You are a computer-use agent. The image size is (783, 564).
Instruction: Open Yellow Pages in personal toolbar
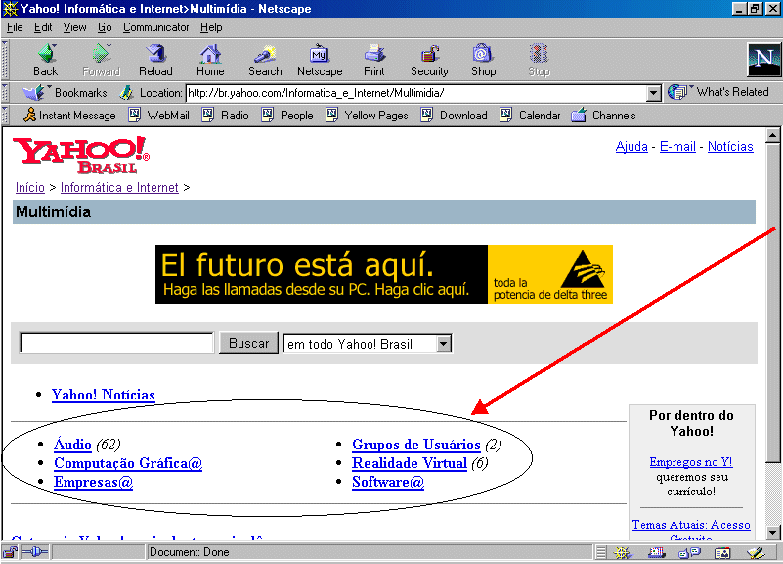367,115
